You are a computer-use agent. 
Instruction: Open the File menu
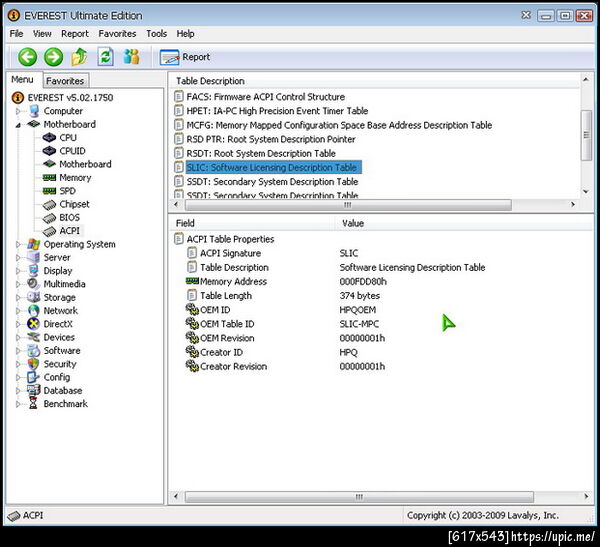[x=16, y=34]
